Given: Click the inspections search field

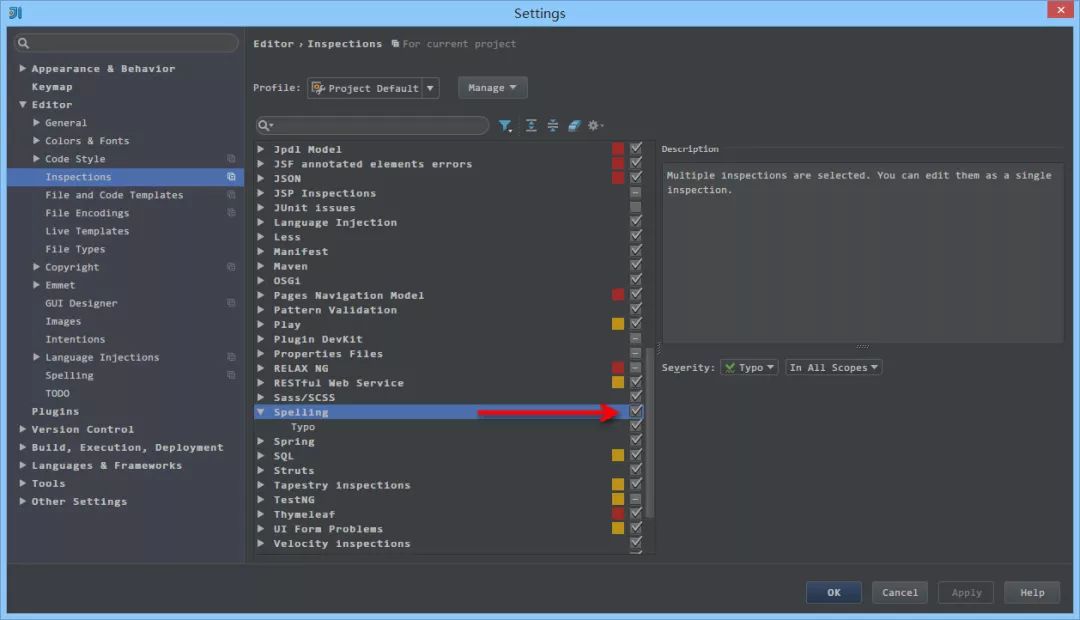Looking at the screenshot, I should coord(373,126).
